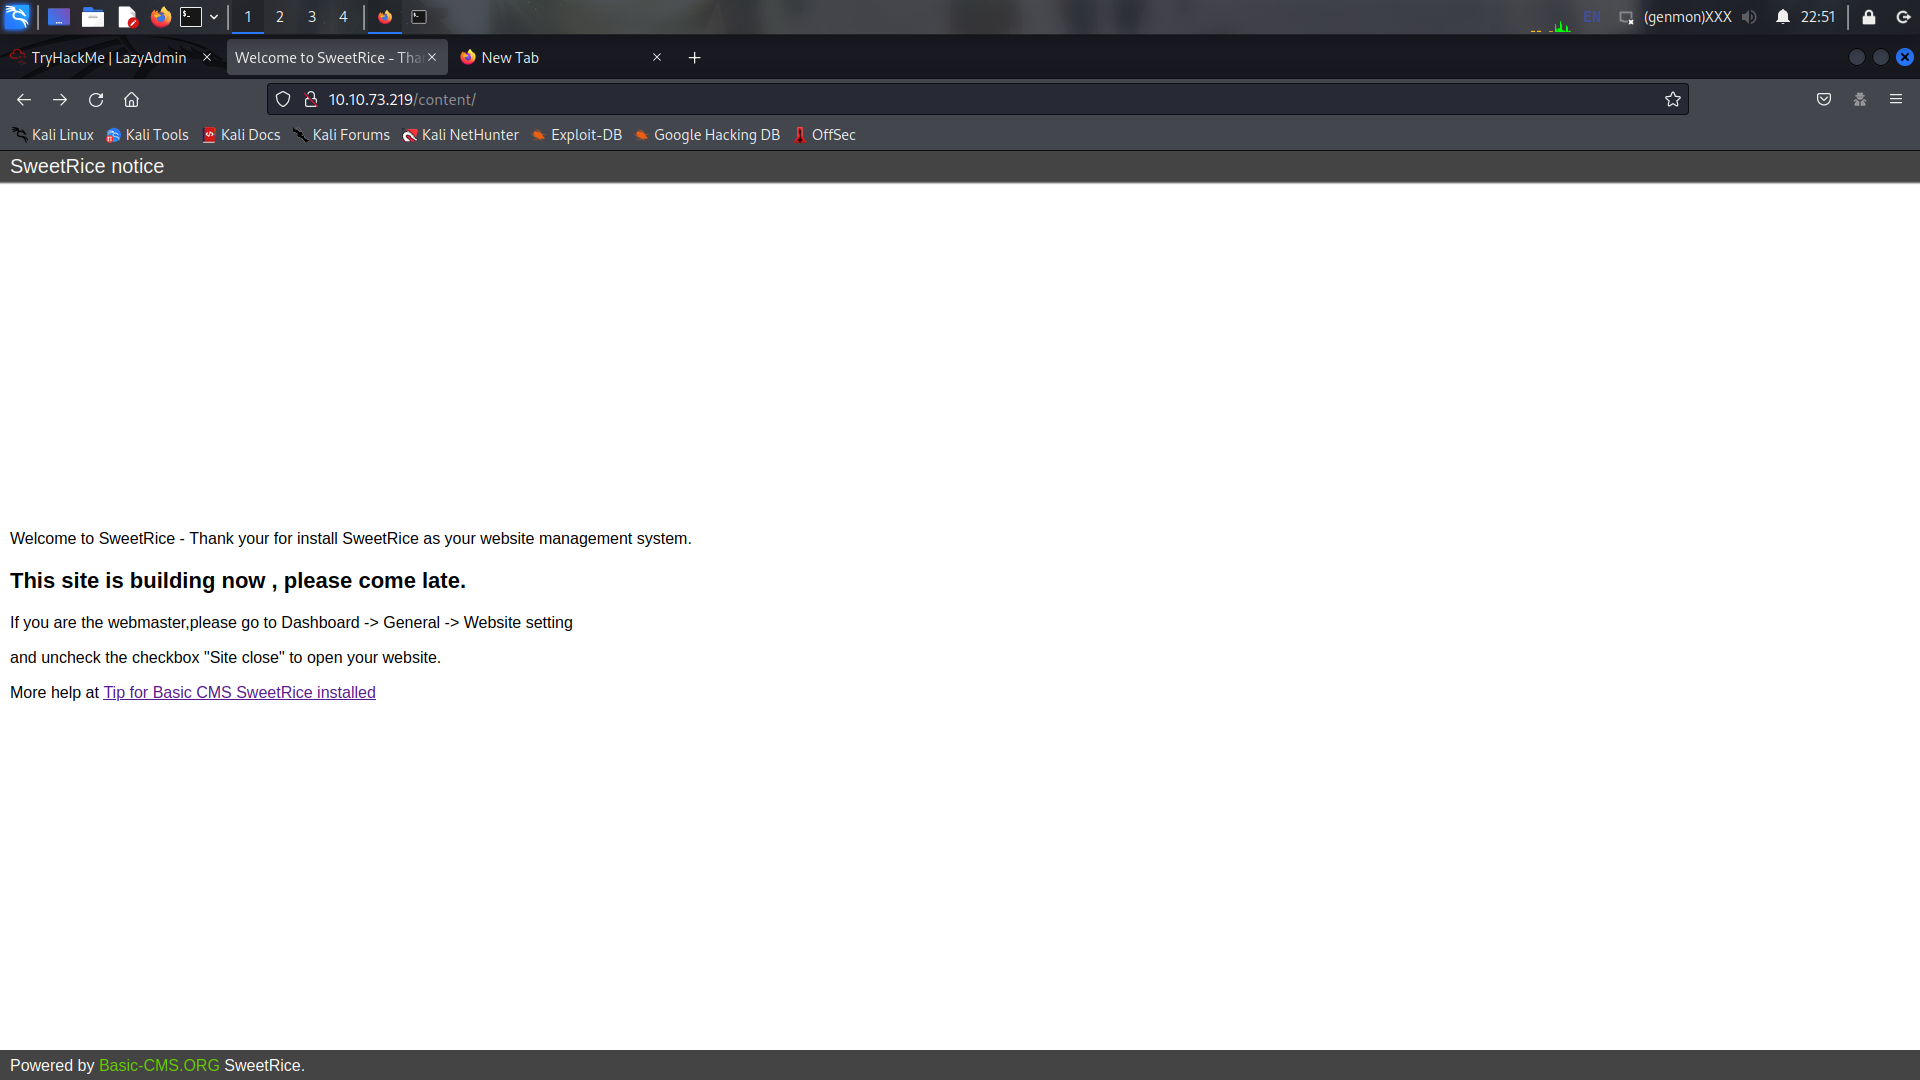Open the OffSec bookmark
The width and height of the screenshot is (1920, 1080).
(x=824, y=135)
